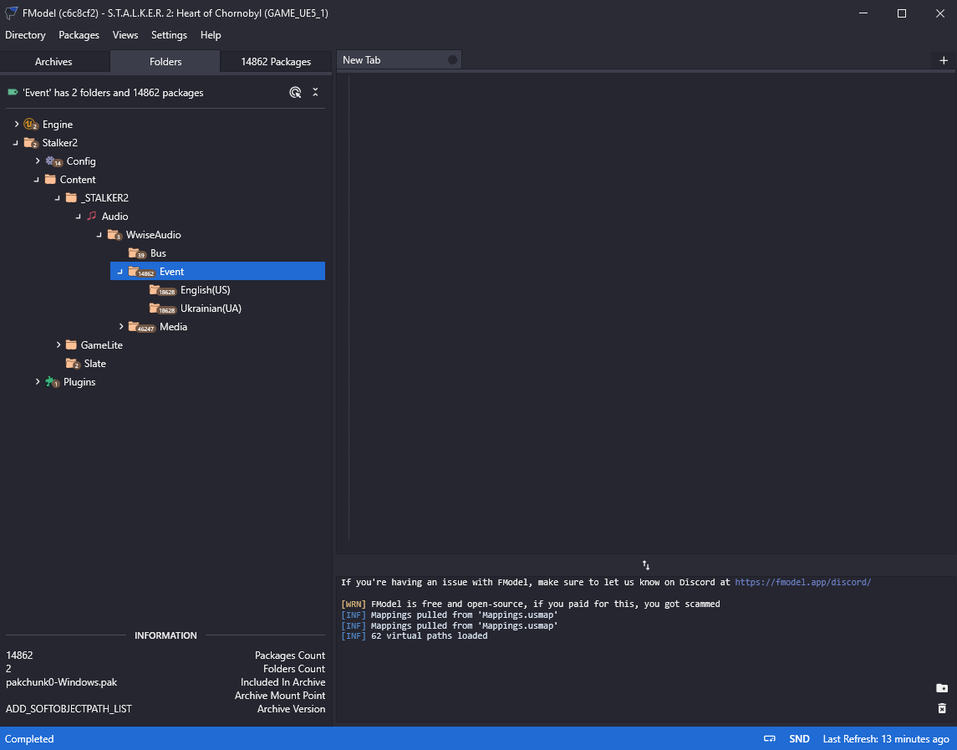The image size is (957, 750).
Task: Click the Audio music note icon
Action: [92, 216]
